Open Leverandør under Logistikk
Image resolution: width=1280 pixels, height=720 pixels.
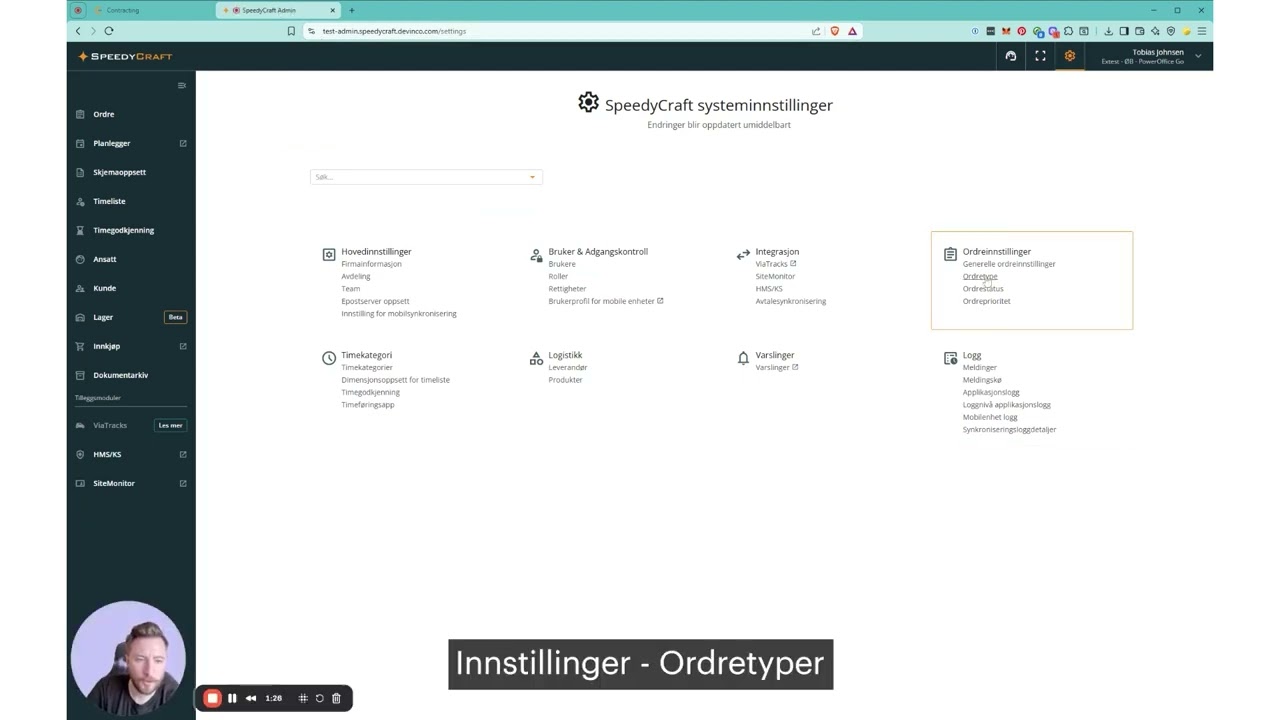tap(567, 367)
